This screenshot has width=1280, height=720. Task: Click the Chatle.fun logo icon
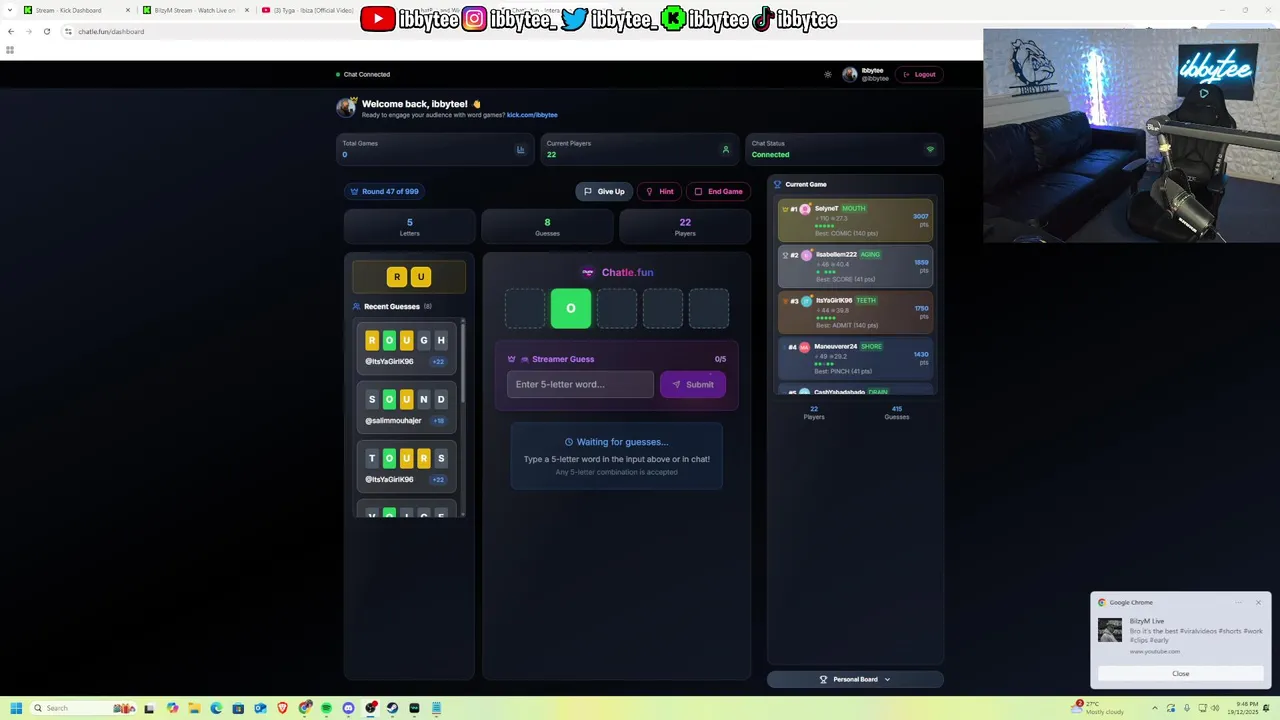point(588,272)
